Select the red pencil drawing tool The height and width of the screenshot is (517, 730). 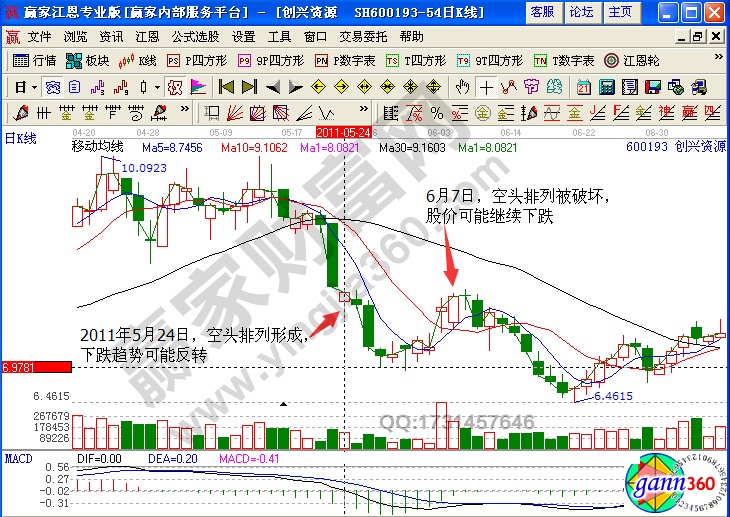pyautogui.click(x=21, y=113)
